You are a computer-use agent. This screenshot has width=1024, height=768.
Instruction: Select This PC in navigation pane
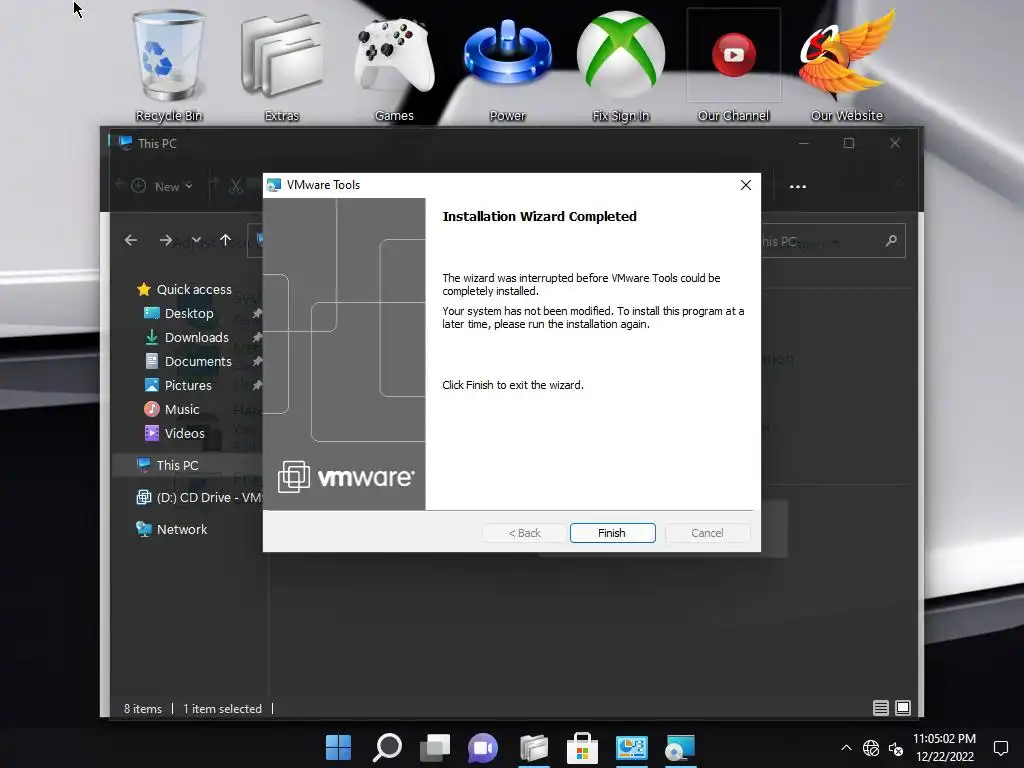[x=167, y=465]
